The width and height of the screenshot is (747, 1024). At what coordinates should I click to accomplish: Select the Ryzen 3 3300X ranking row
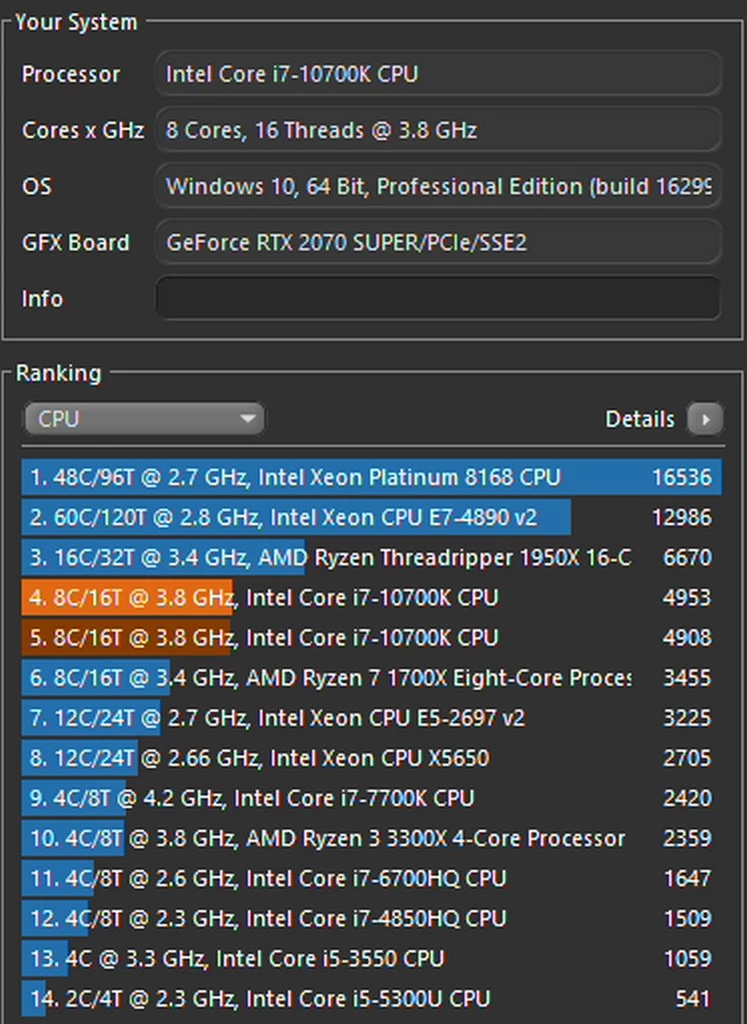pyautogui.click(x=372, y=838)
